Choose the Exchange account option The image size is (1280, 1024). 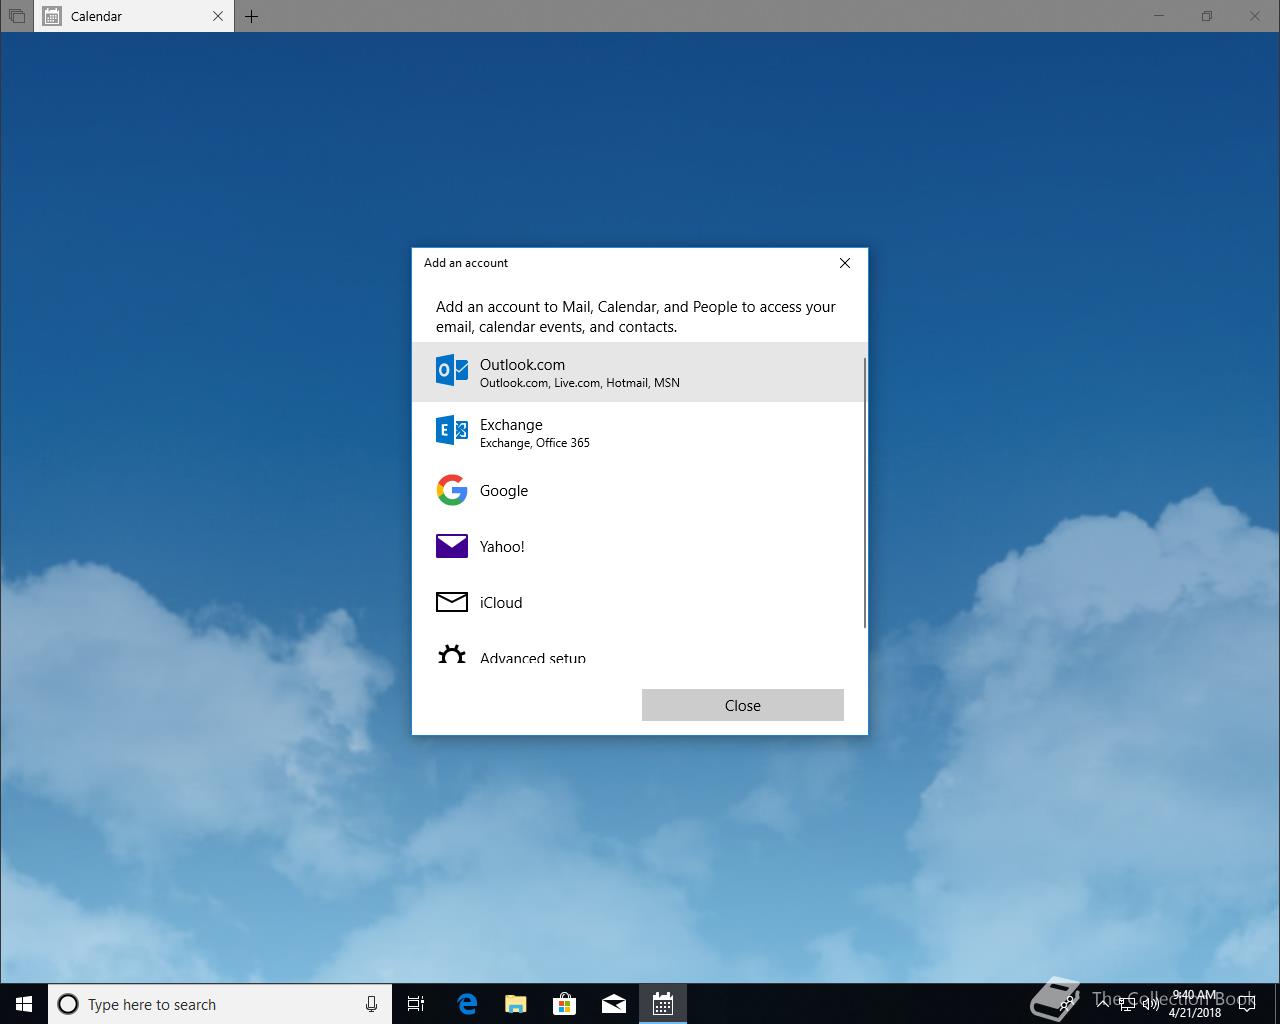tap(638, 432)
